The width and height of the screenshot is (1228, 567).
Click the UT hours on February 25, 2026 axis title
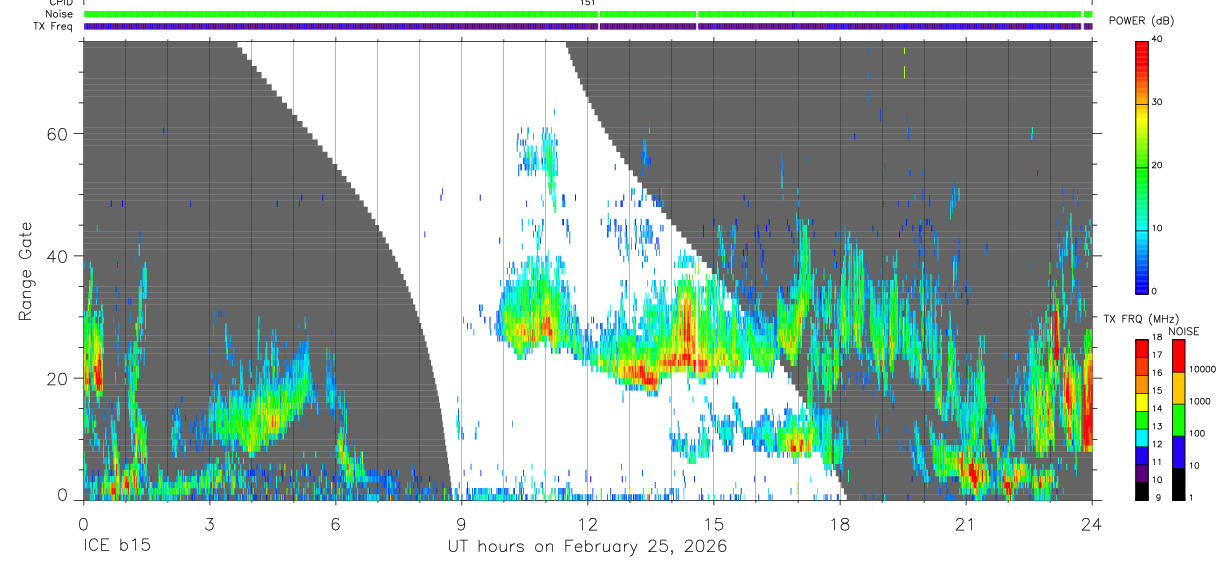click(586, 547)
